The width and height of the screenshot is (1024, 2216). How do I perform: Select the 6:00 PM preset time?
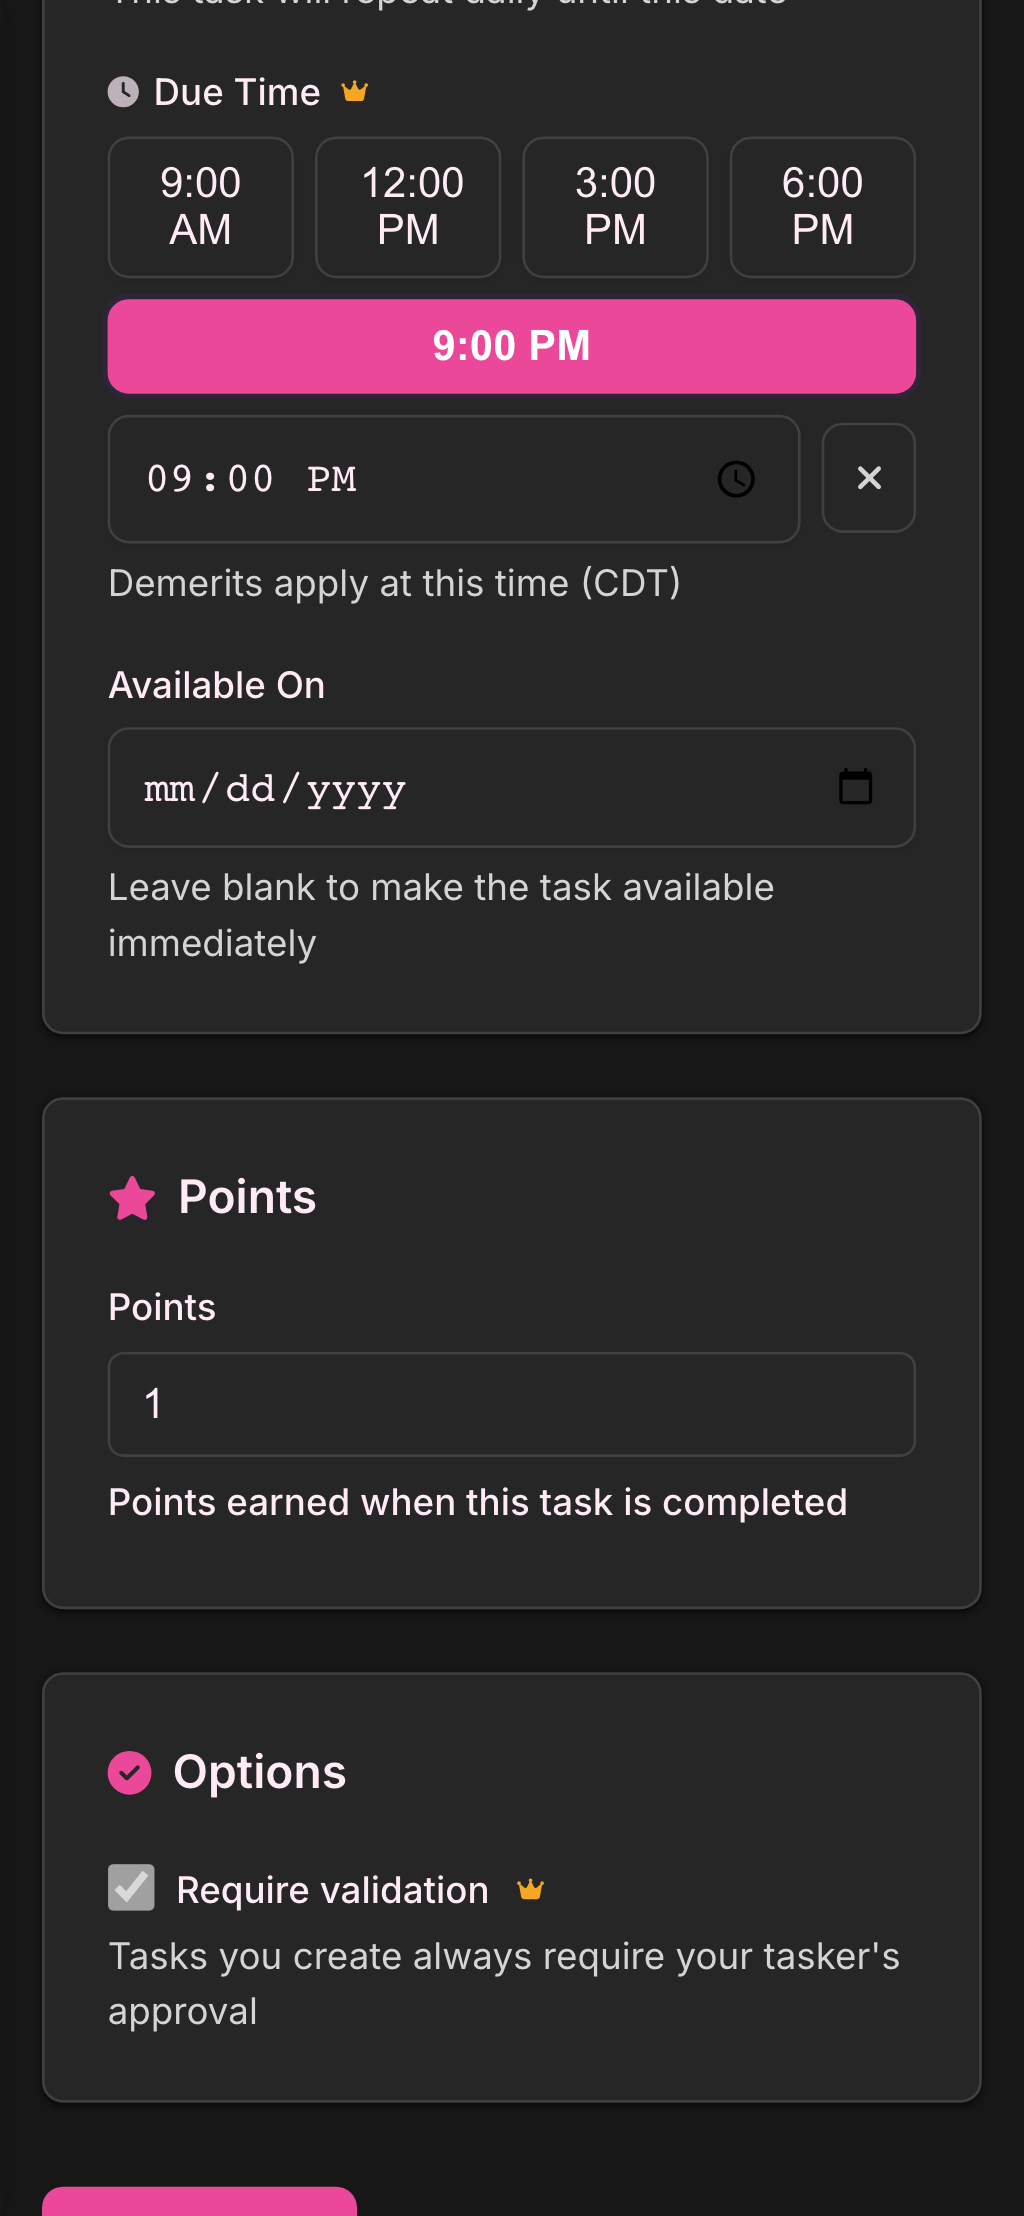(x=822, y=207)
